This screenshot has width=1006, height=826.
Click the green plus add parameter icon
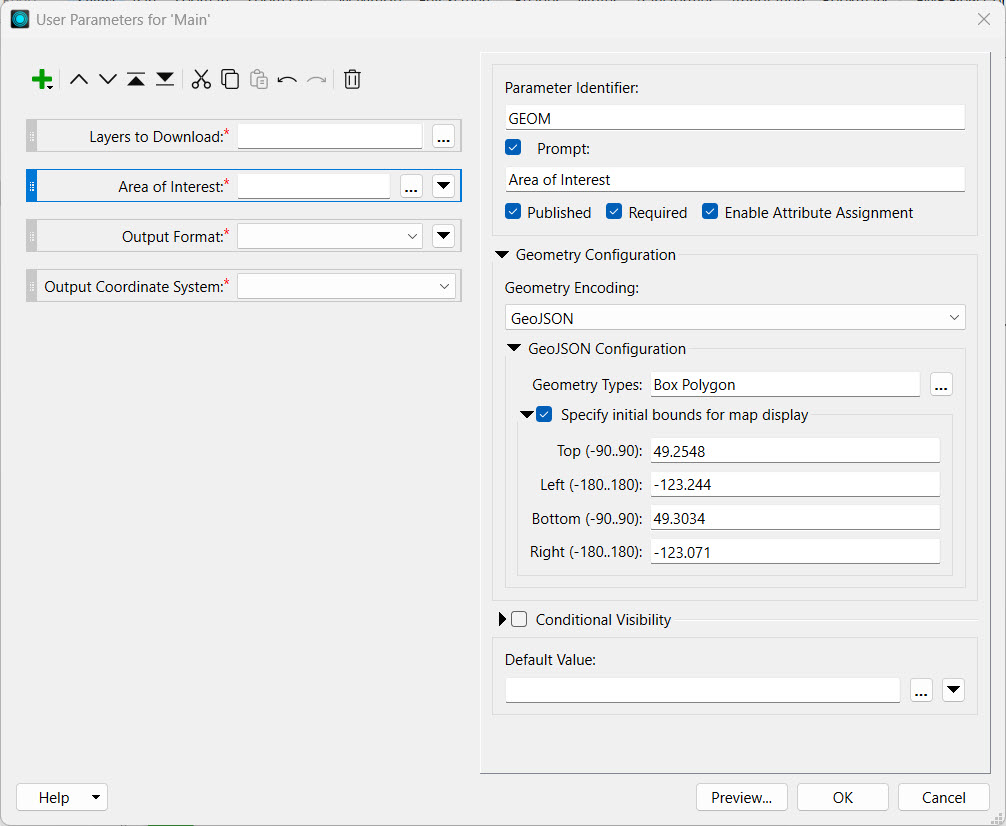(41, 80)
